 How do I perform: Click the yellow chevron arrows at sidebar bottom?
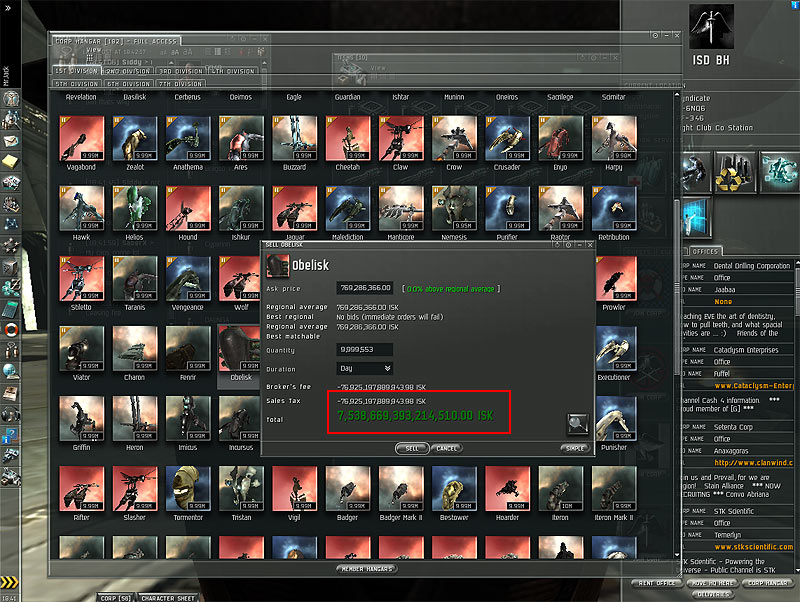[9, 582]
